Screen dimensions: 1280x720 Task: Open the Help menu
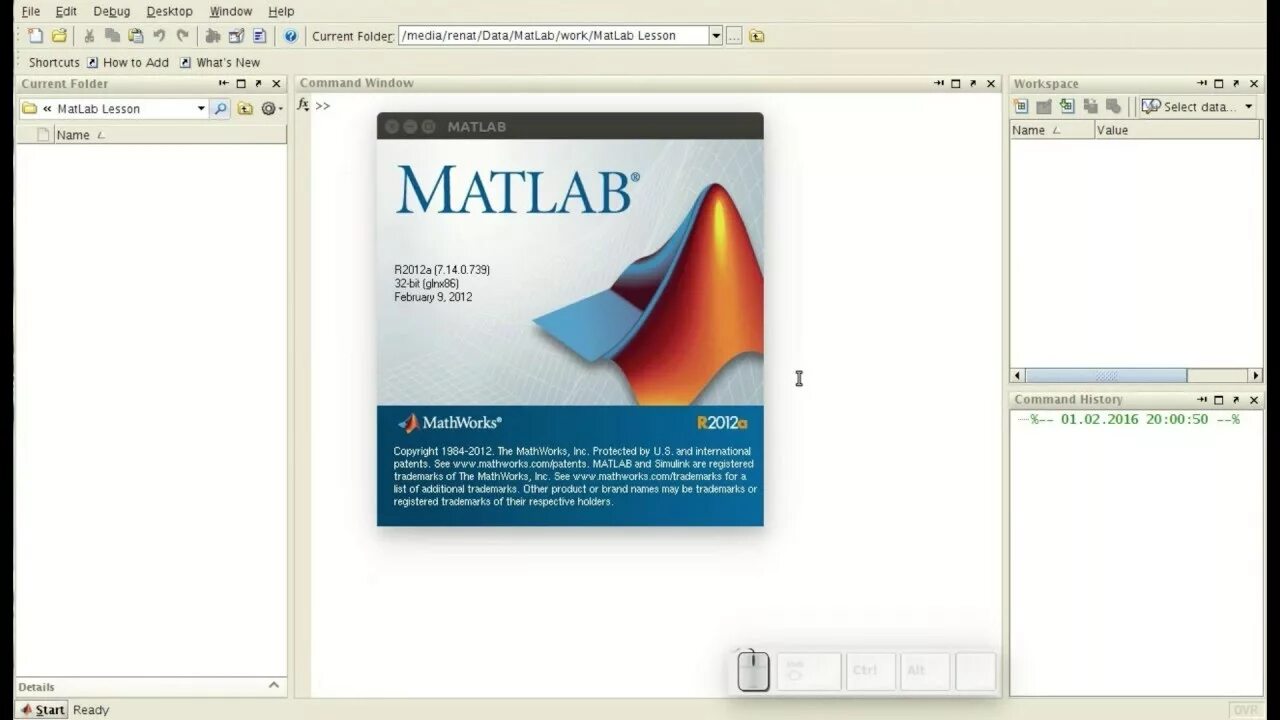click(281, 11)
